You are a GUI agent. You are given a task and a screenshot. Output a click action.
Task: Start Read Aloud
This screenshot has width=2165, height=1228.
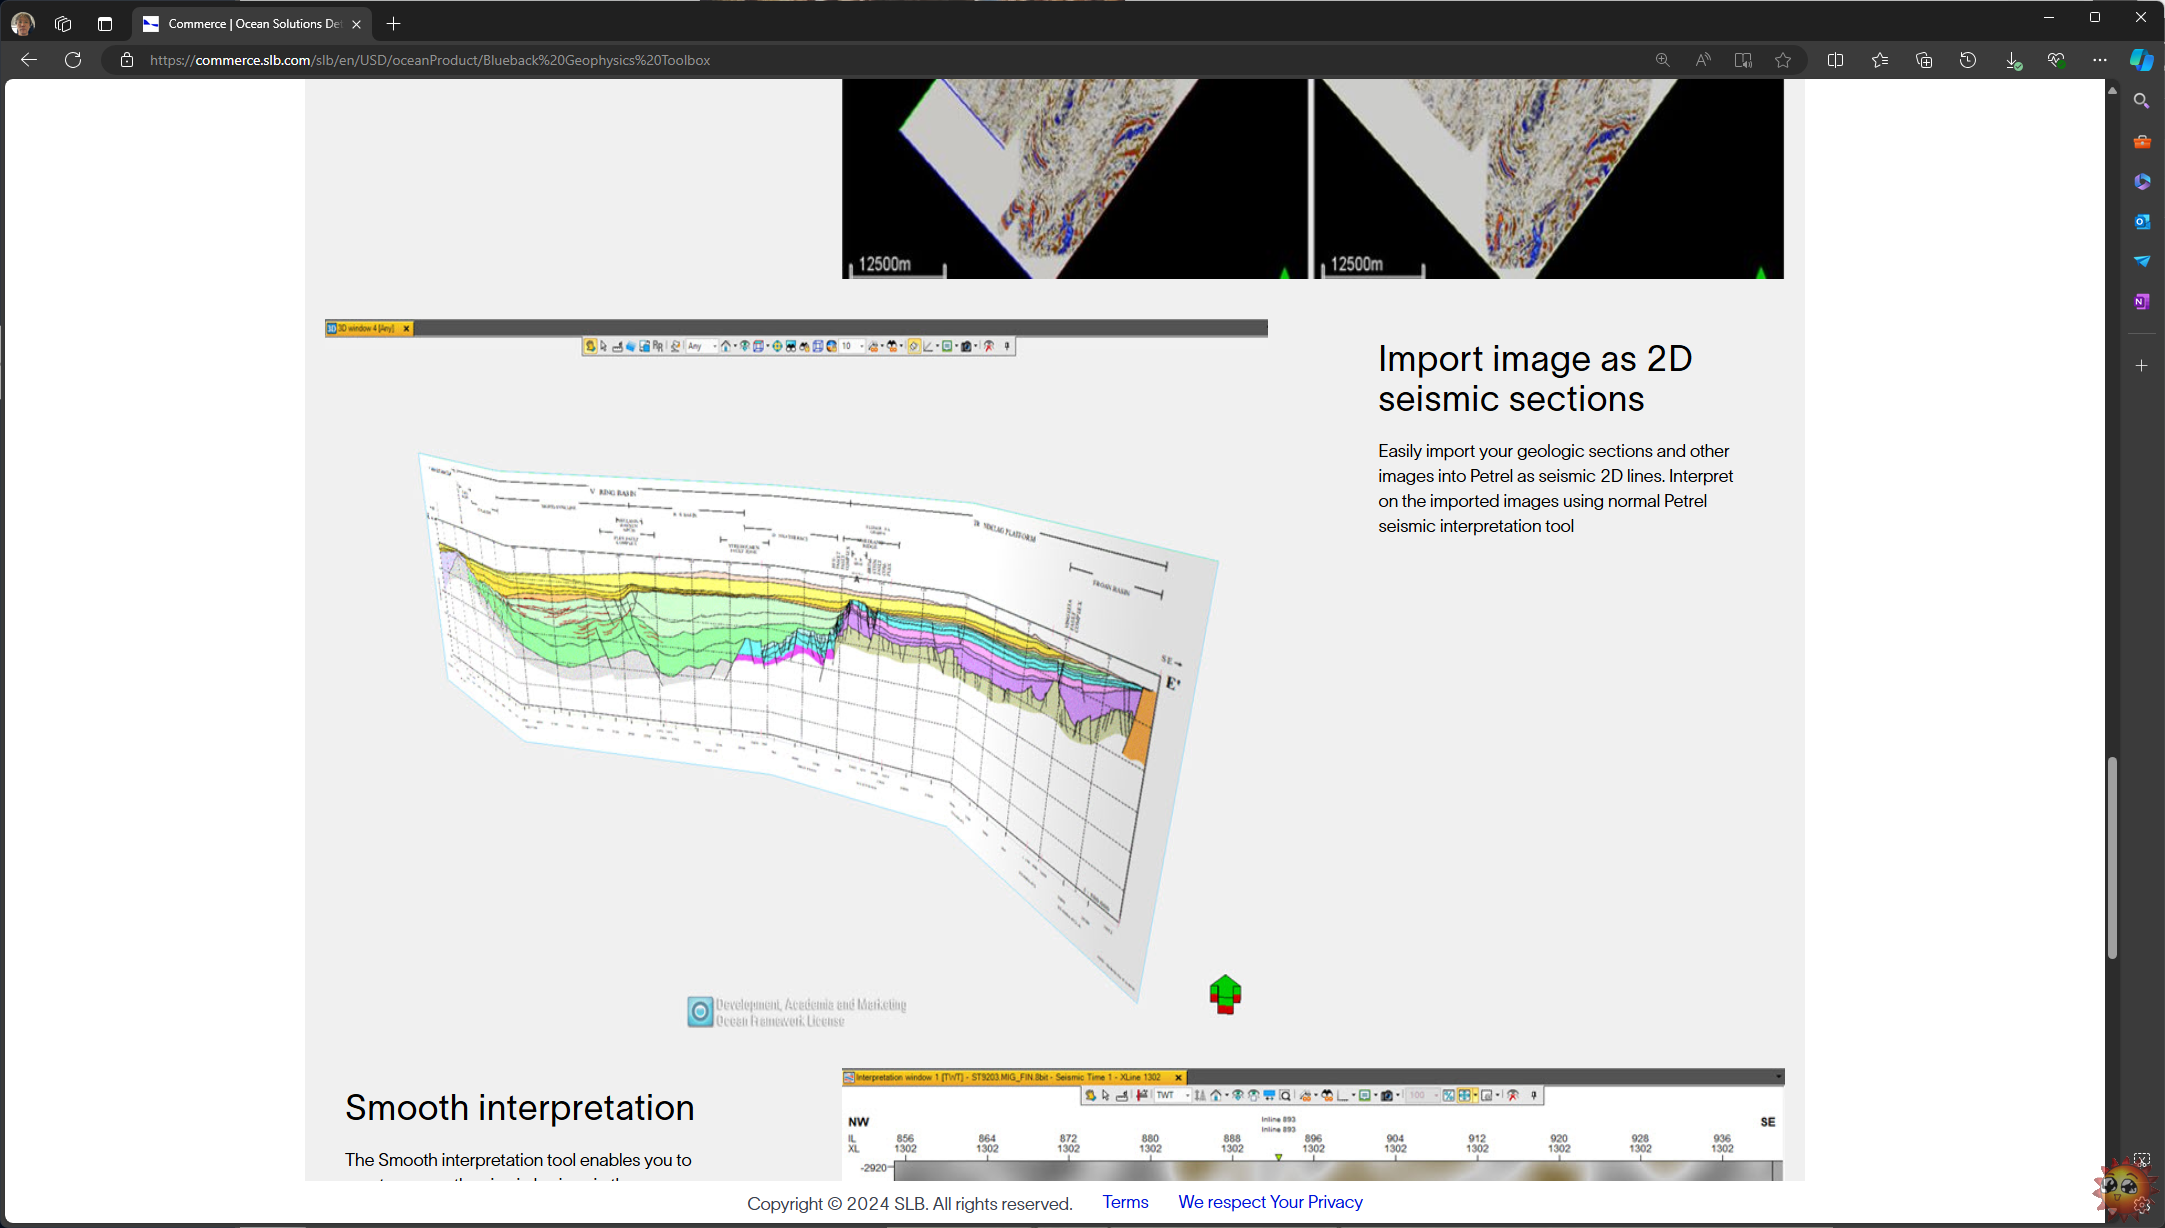pos(1702,60)
